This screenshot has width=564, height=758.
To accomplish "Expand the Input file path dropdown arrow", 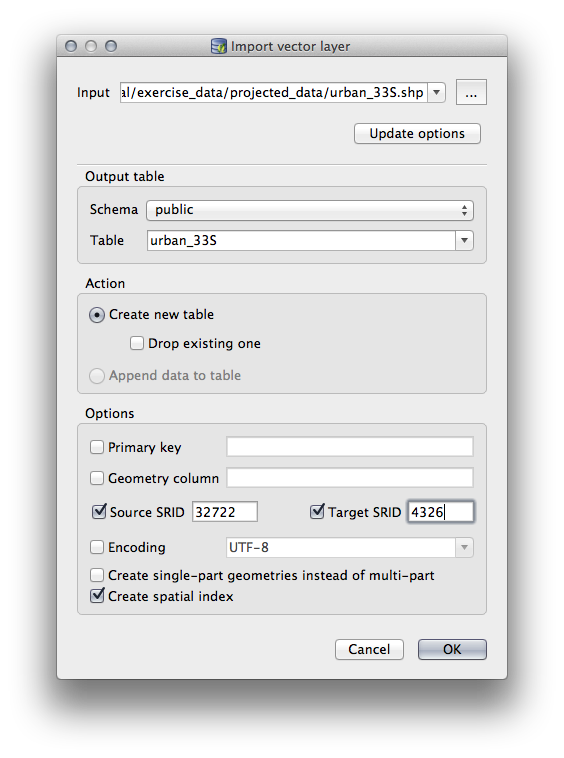I will (x=436, y=92).
